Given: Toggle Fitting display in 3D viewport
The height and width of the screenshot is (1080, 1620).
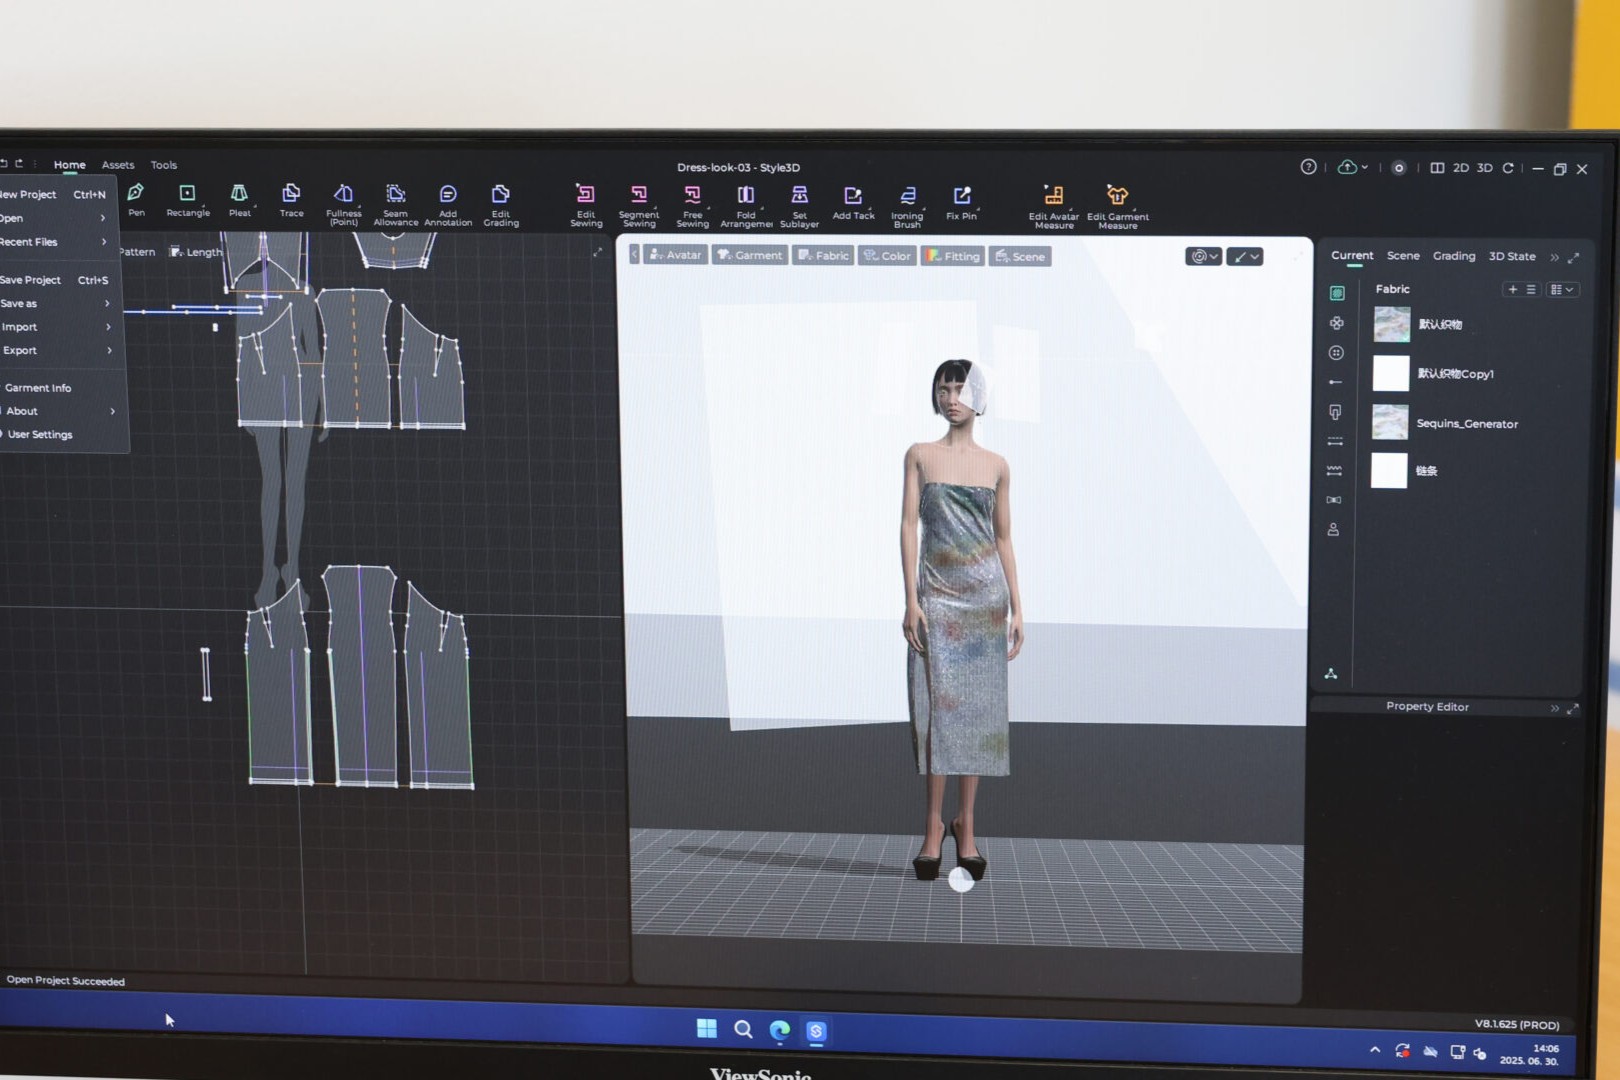Looking at the screenshot, I should (953, 256).
